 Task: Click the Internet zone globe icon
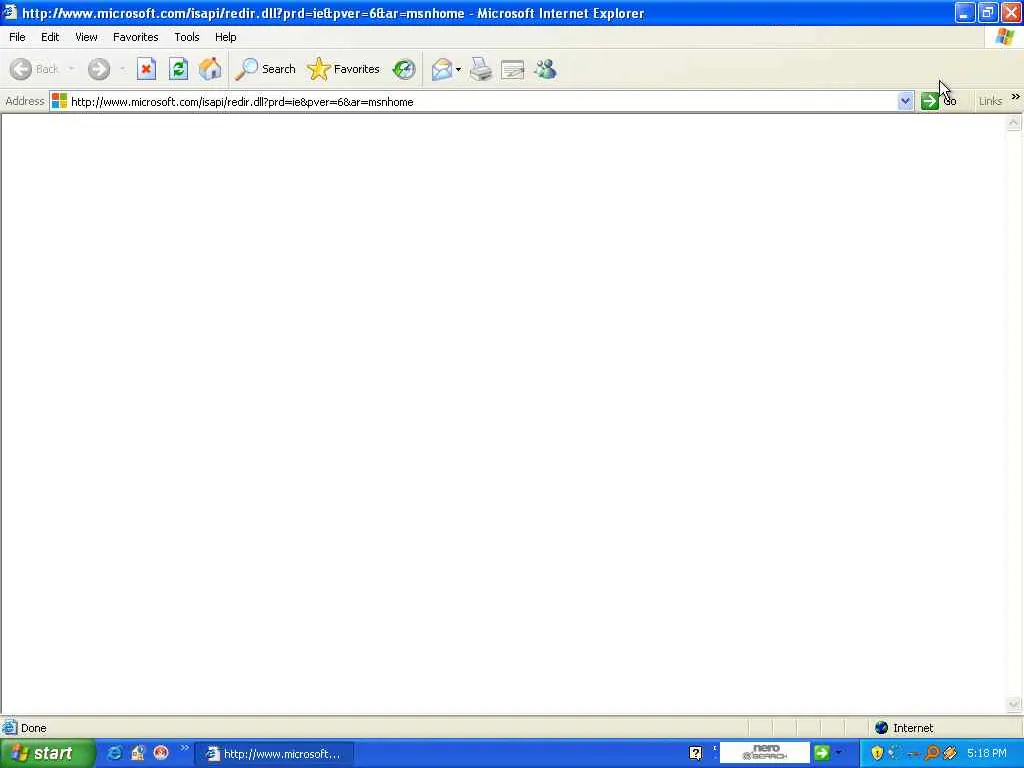coord(882,728)
